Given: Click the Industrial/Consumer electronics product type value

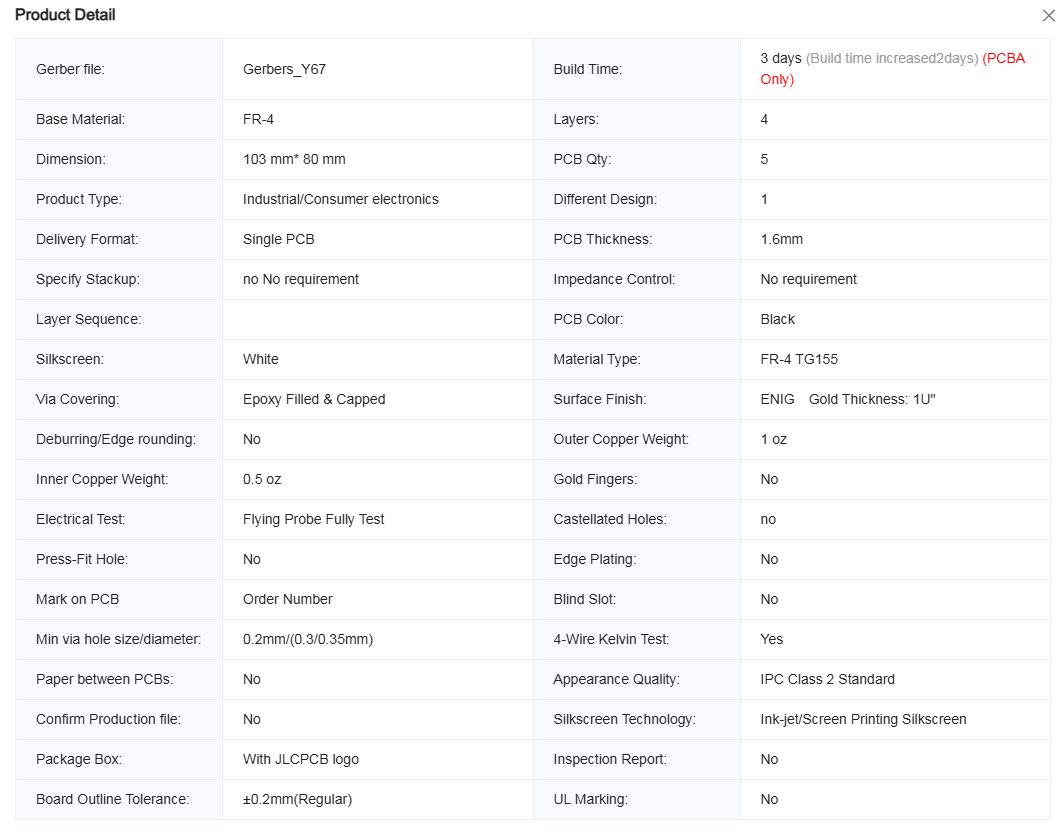Looking at the screenshot, I should 341,199.
